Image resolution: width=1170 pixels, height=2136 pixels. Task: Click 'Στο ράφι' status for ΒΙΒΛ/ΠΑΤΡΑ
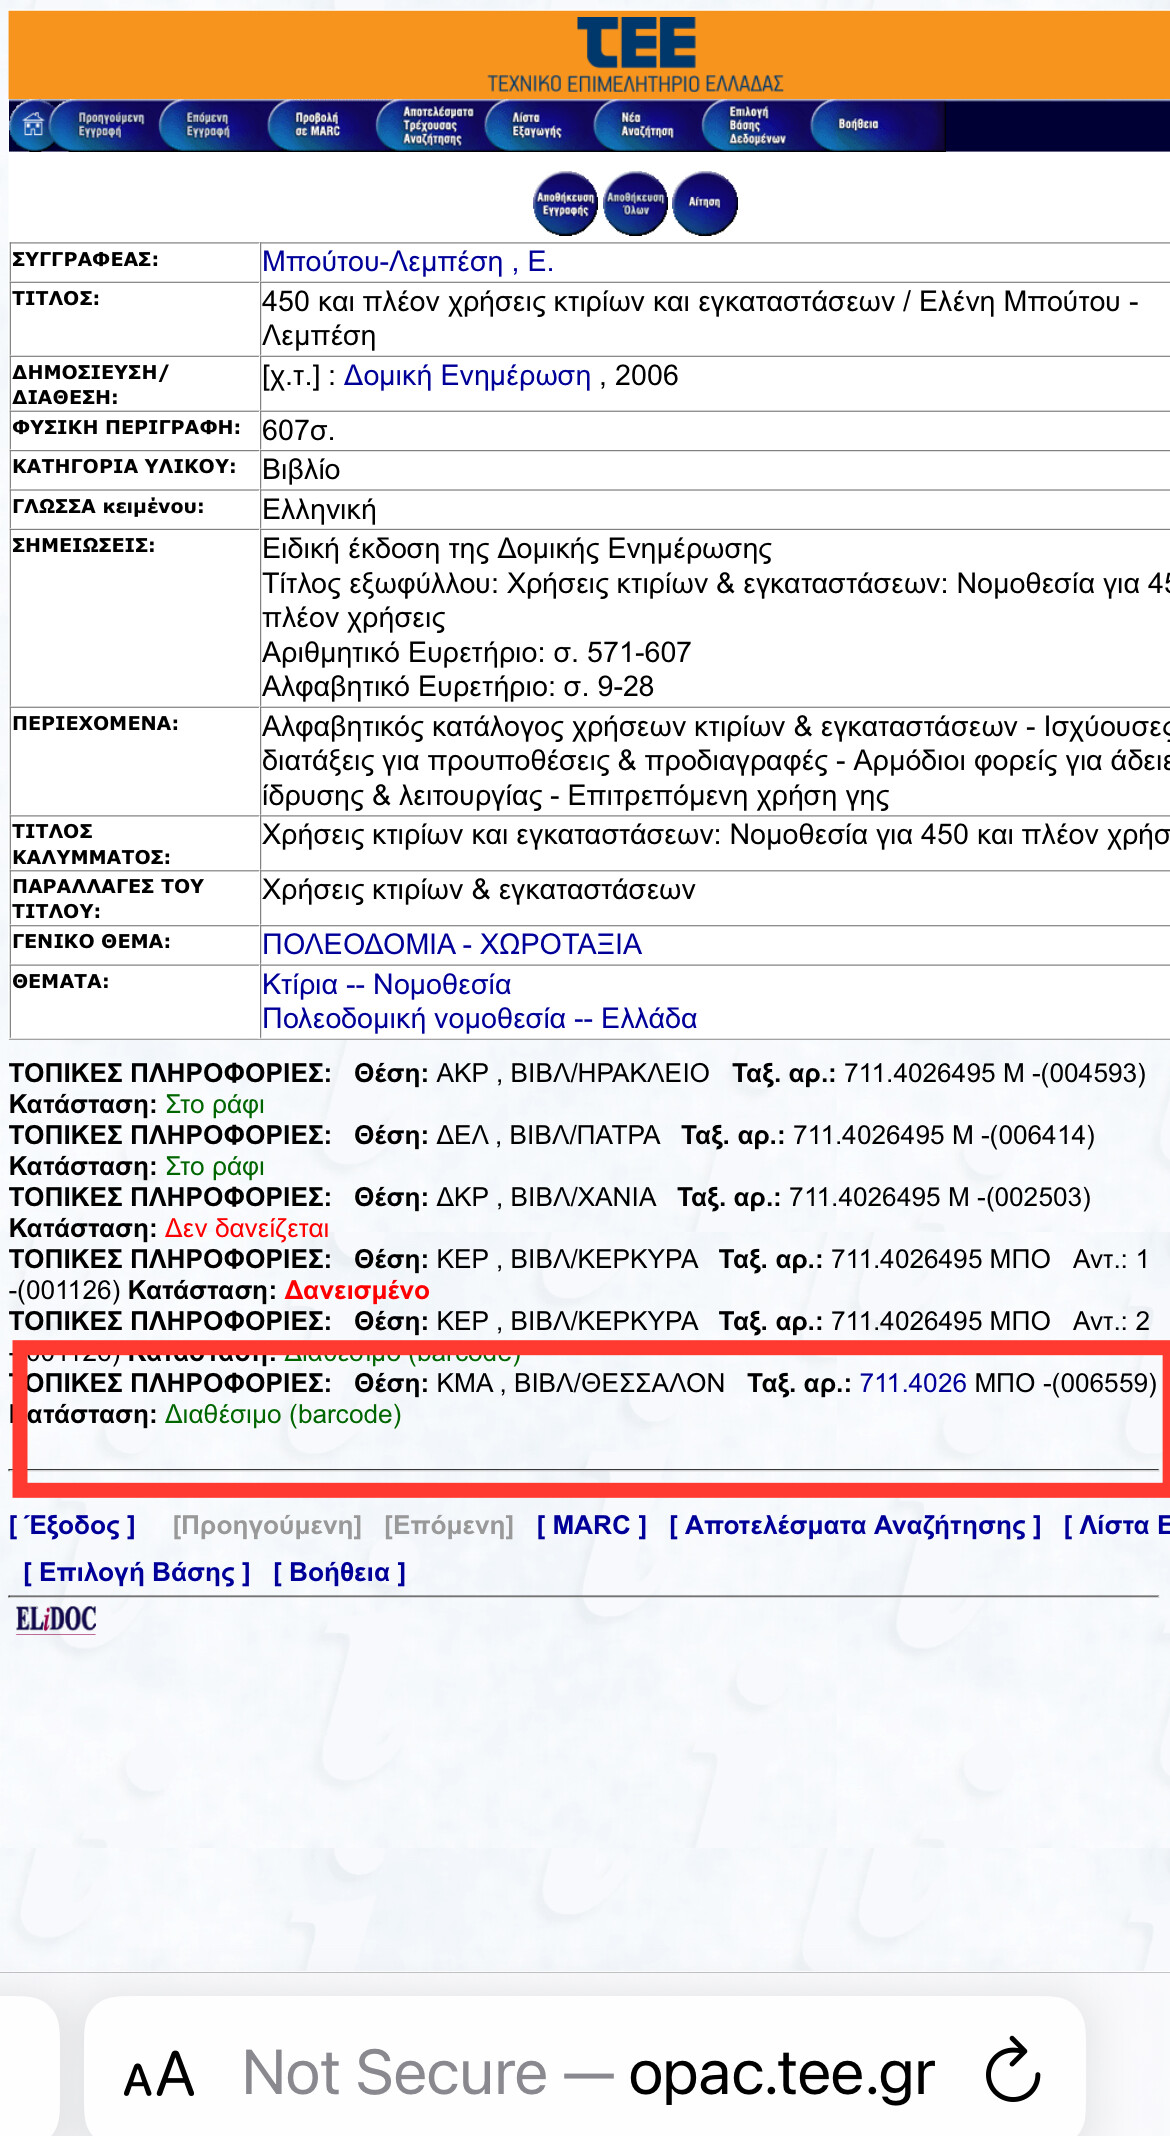click(215, 1166)
